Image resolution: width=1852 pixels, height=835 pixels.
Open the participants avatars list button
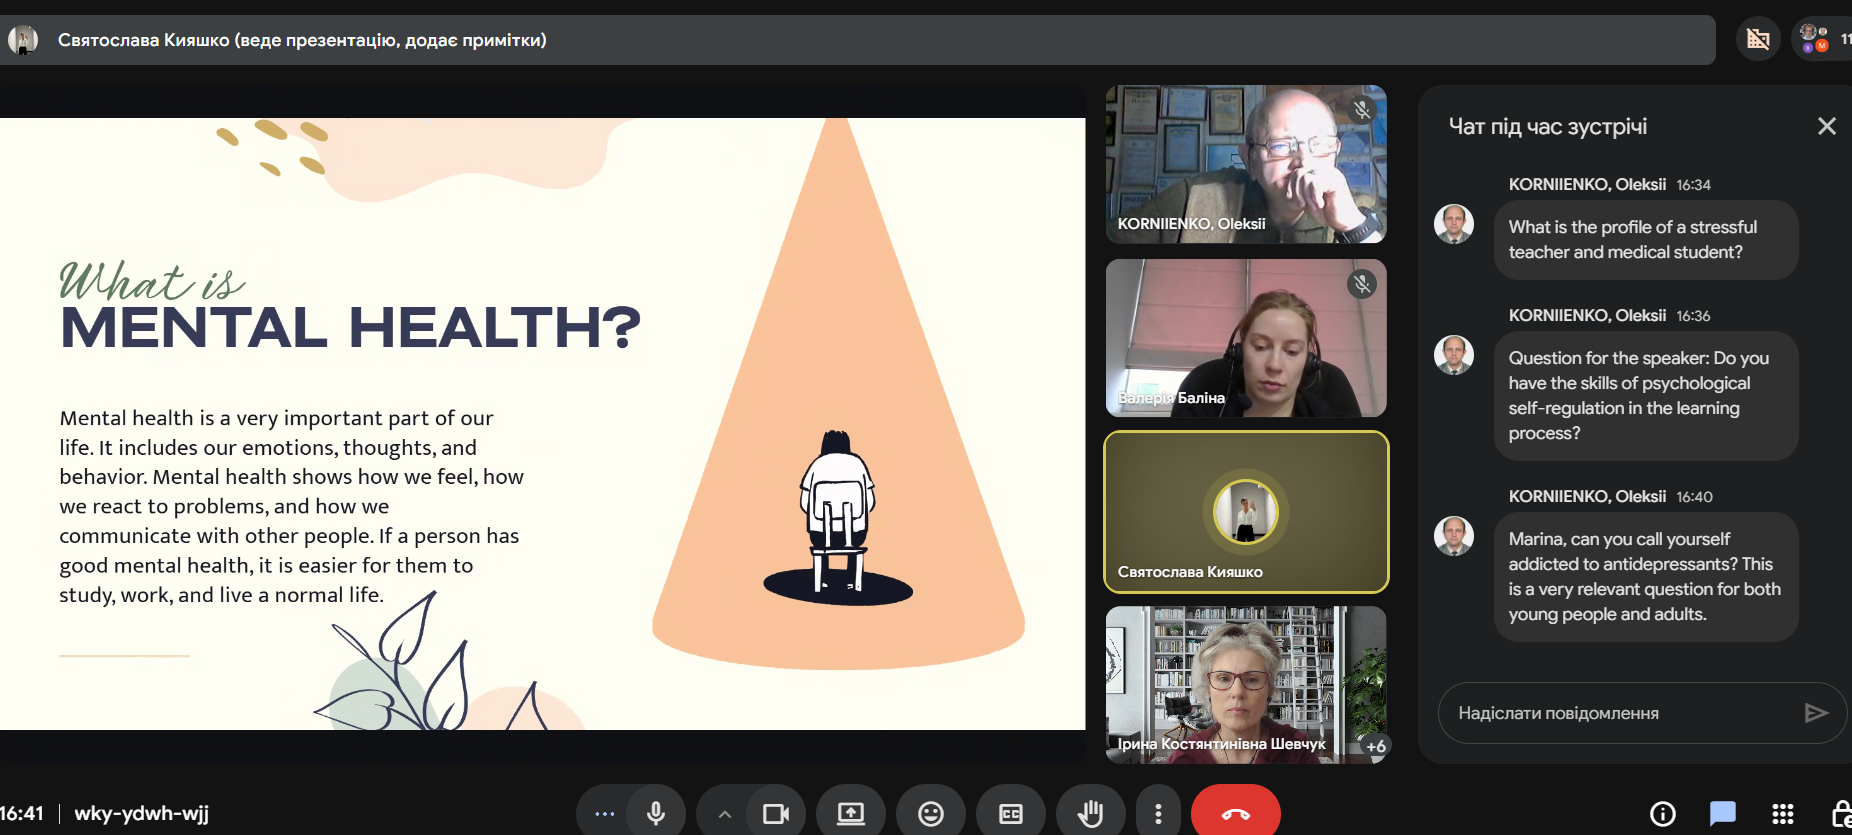tap(1820, 40)
